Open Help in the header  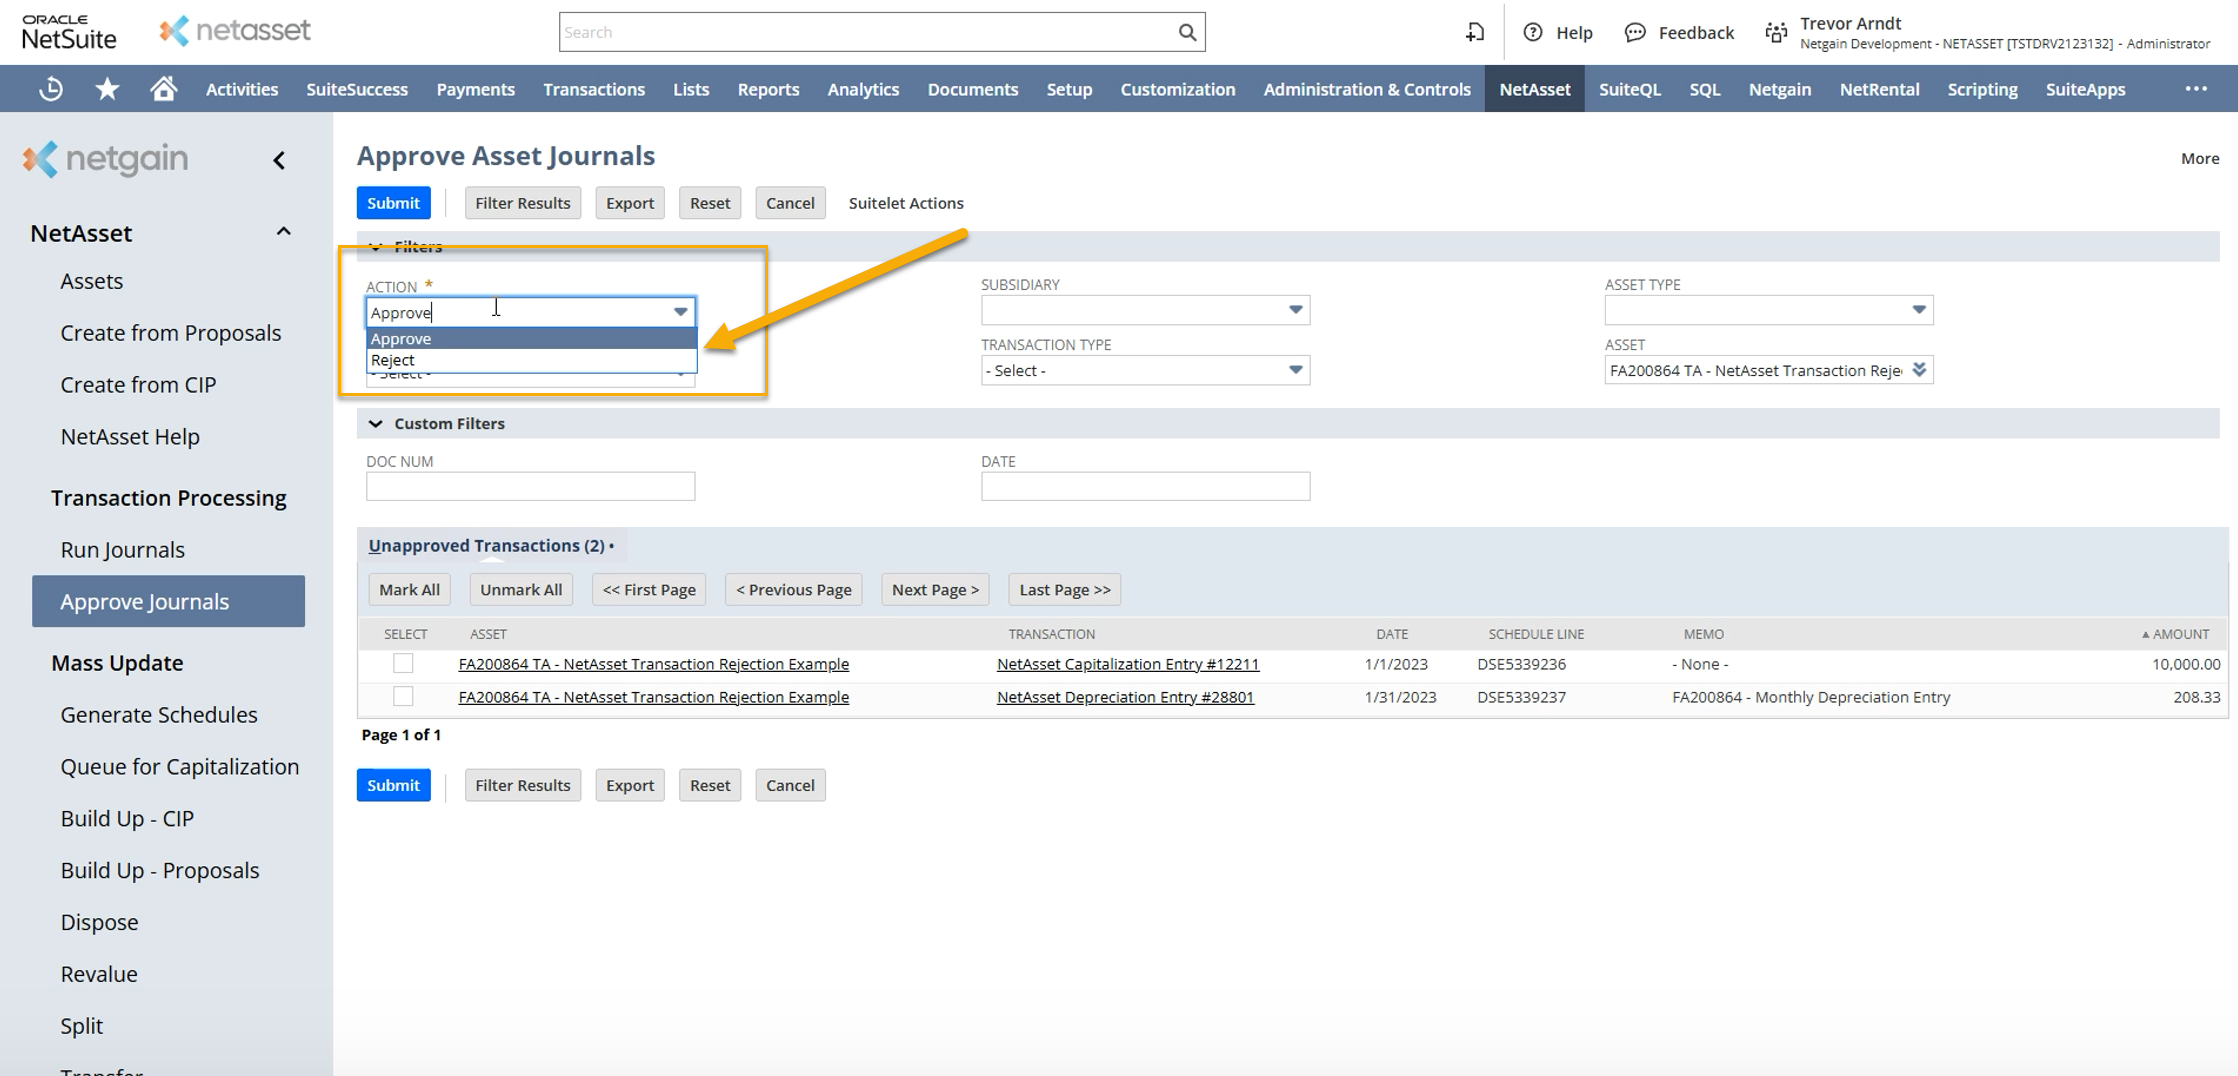(1557, 32)
